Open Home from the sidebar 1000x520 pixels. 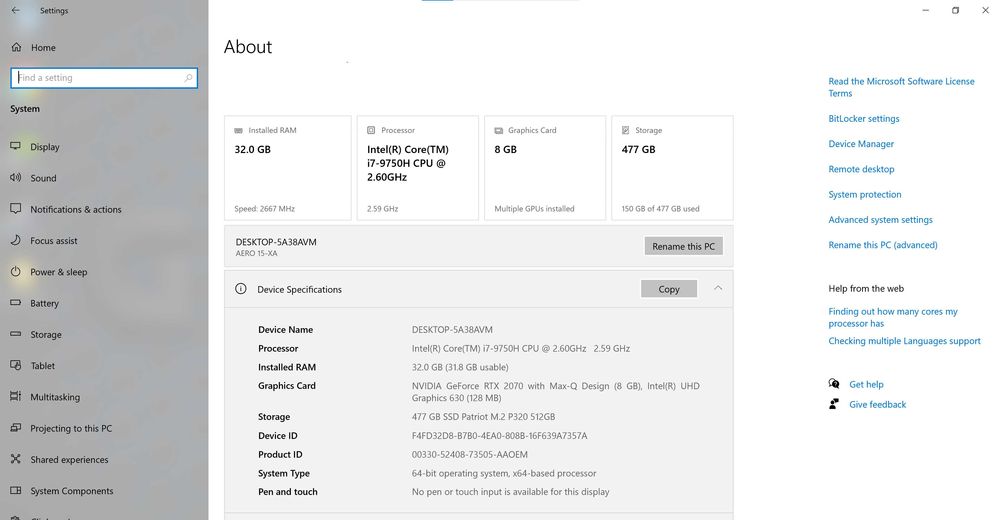43,48
